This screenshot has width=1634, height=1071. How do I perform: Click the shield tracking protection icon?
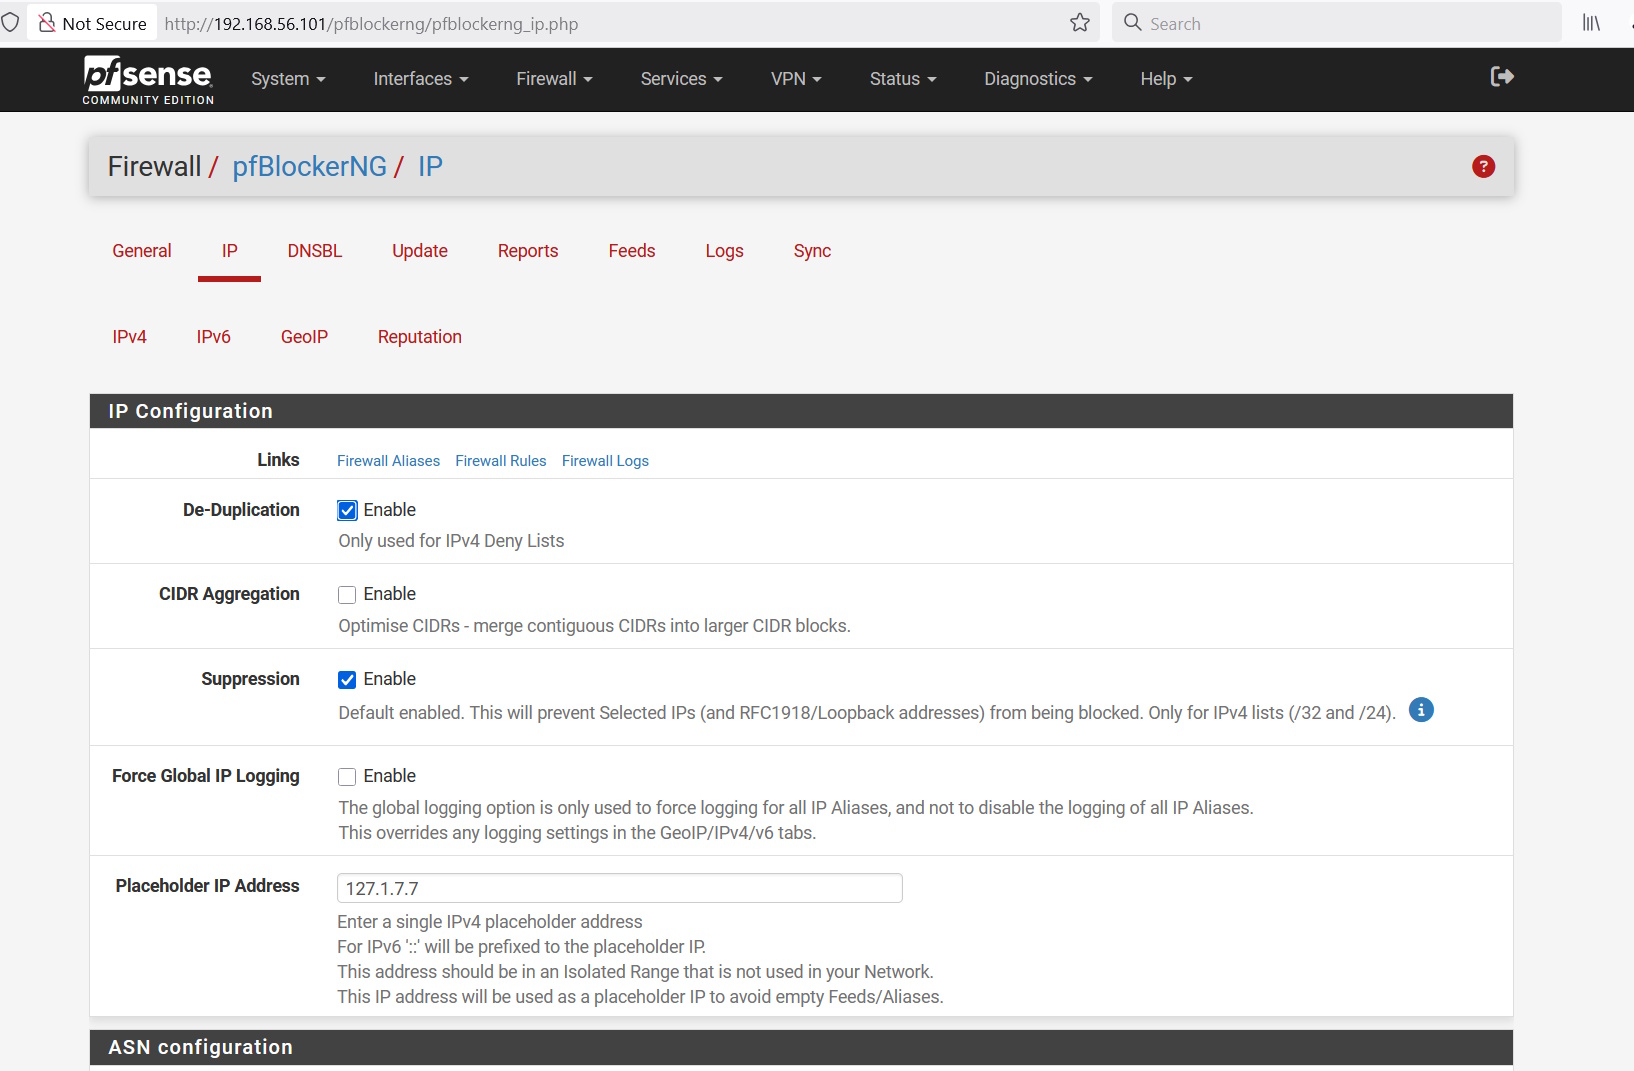10,23
